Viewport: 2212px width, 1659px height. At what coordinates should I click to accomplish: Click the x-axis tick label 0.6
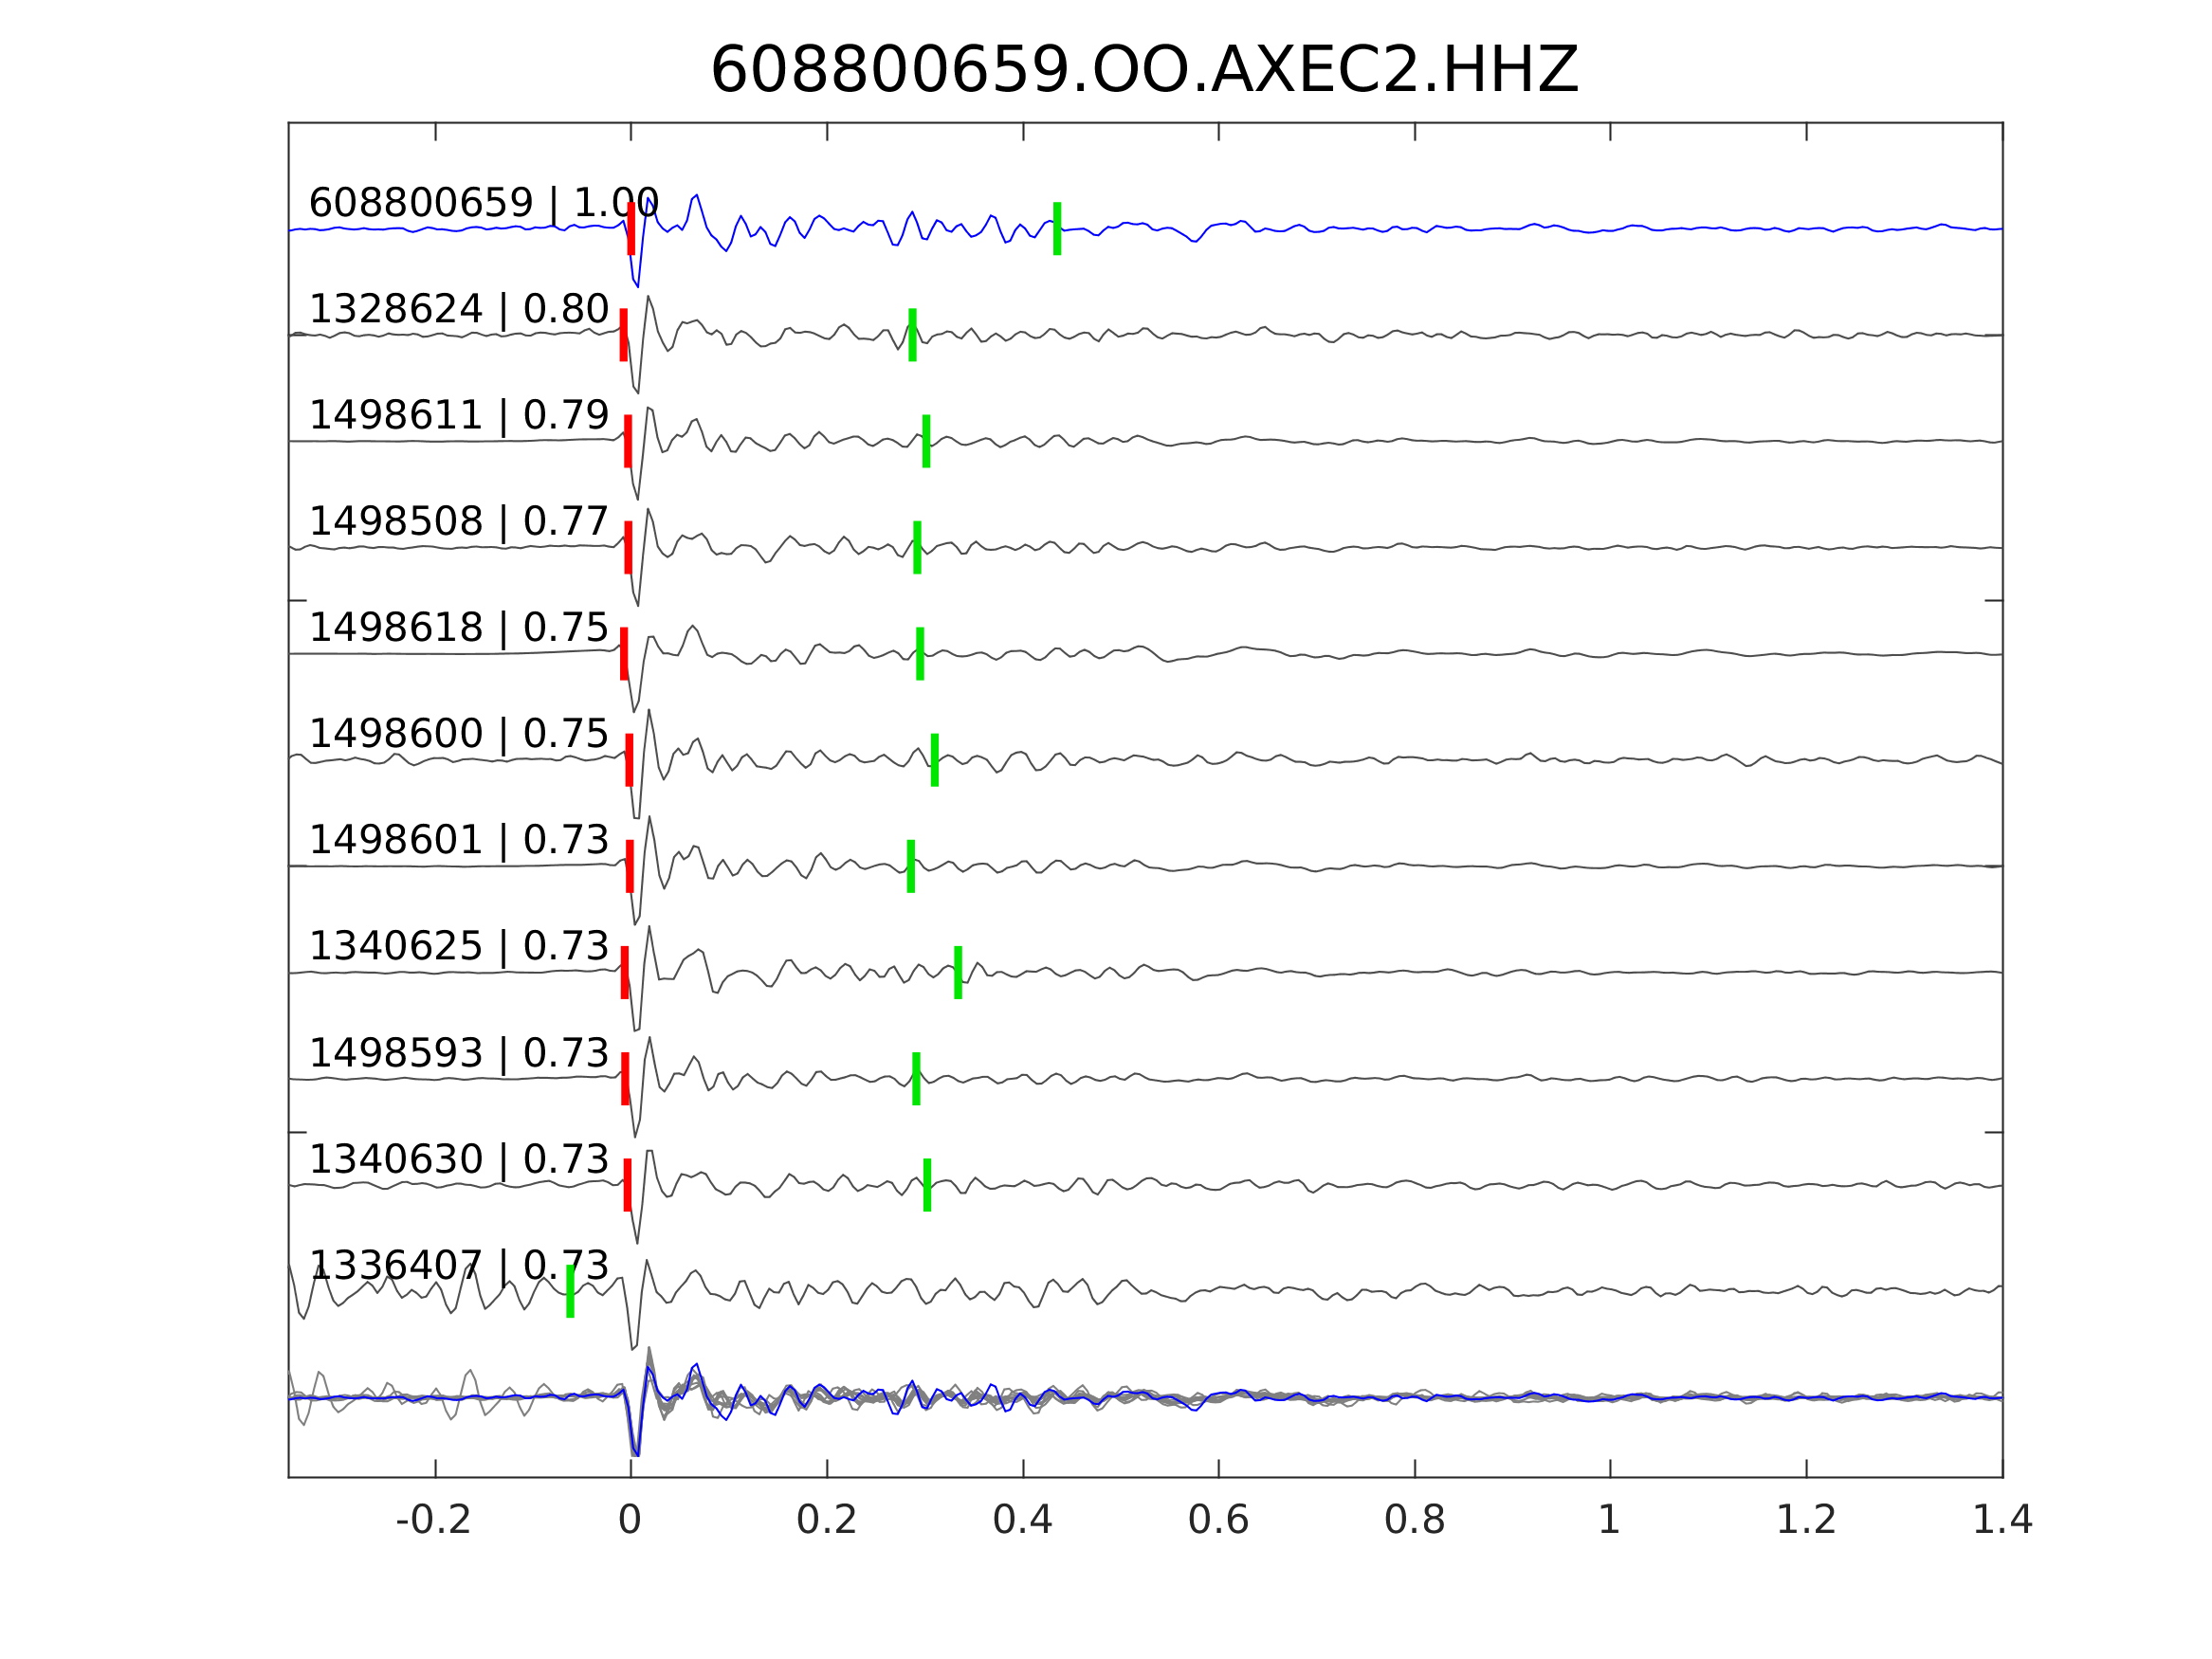point(1218,1520)
